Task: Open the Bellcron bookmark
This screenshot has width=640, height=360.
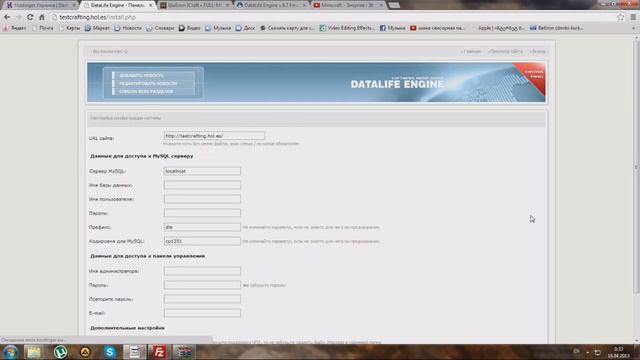Action: [557, 28]
